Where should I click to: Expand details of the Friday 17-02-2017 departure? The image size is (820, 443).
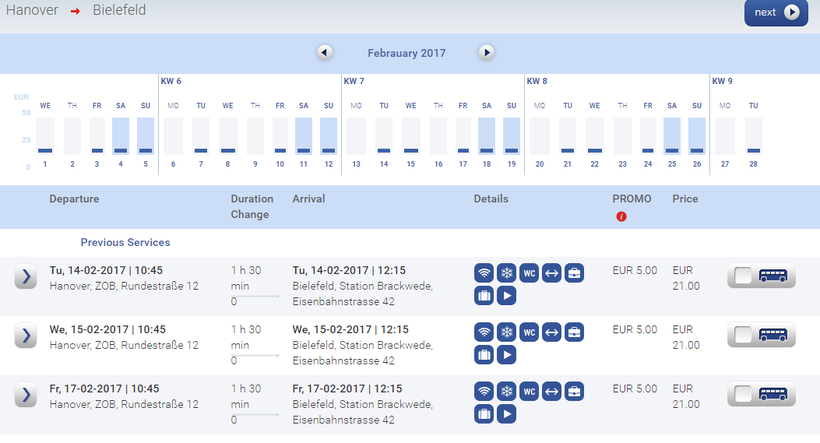[26, 395]
